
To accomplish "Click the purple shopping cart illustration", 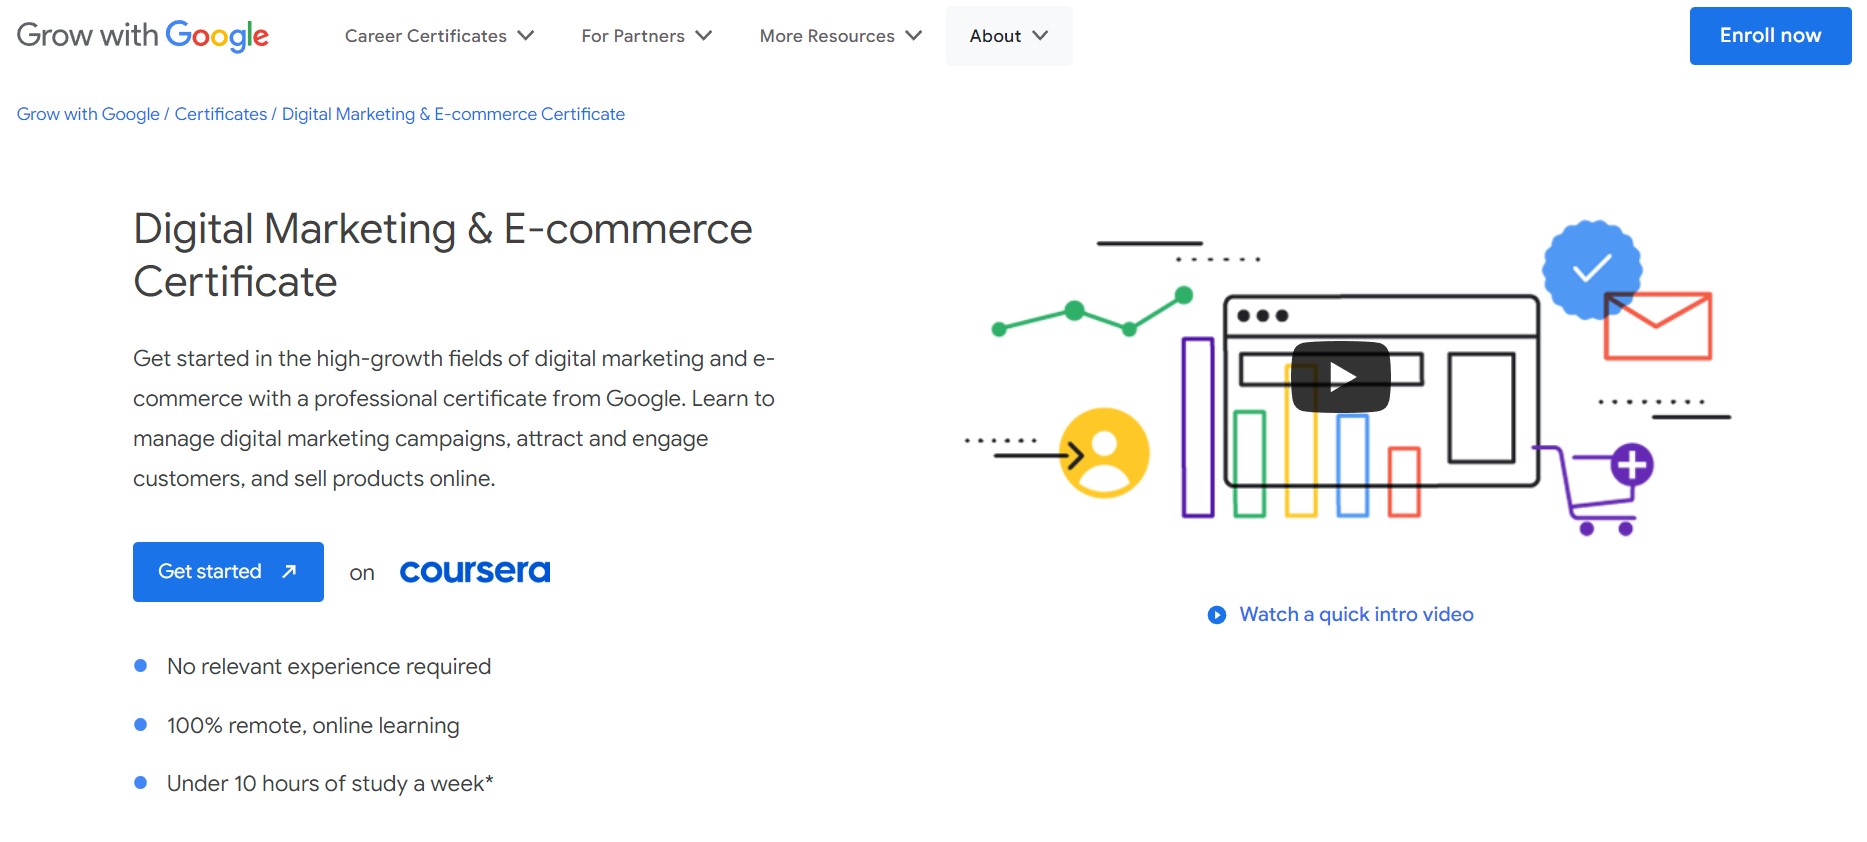I will coord(1595,489).
